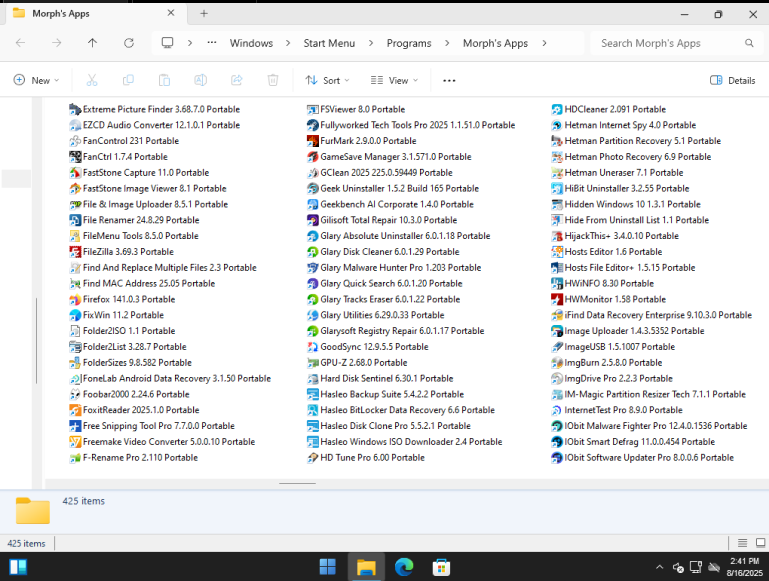Navigate to Windows breadcrumb
Image resolution: width=769 pixels, height=581 pixels.
(x=251, y=43)
